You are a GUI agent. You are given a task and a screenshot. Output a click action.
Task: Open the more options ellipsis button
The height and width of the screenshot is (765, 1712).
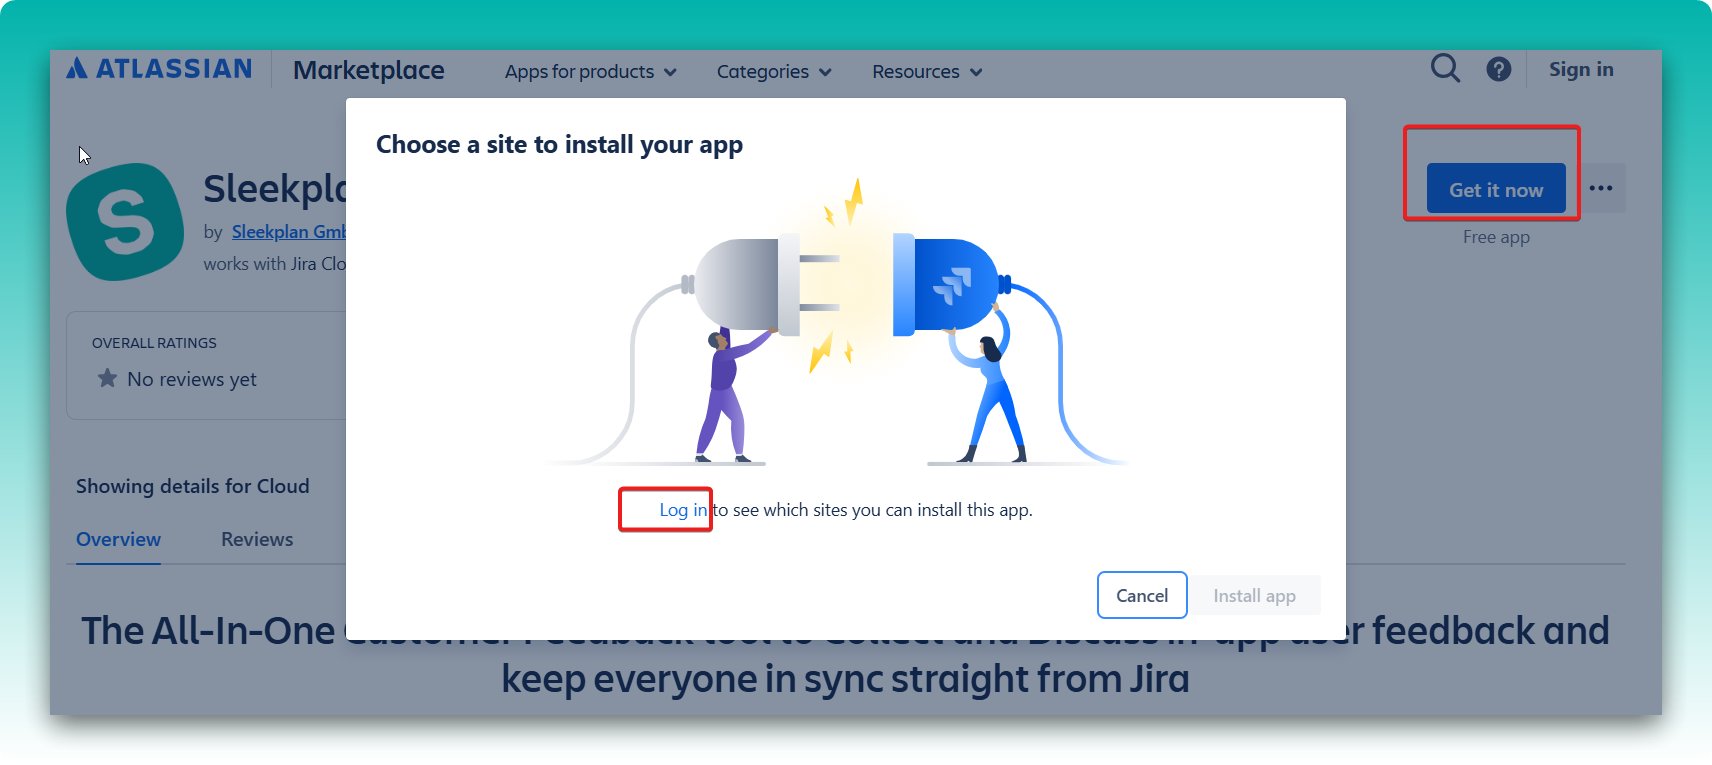(1601, 188)
